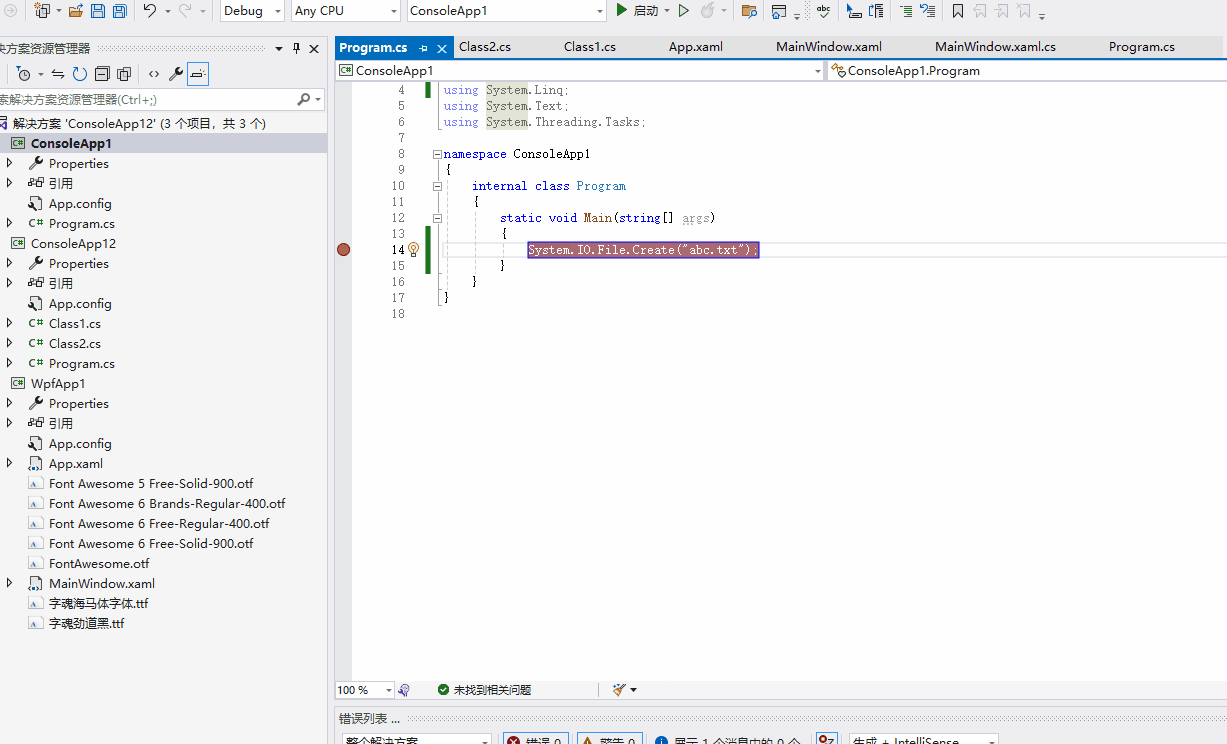Open App.config under ConsoleApp1
The image size is (1227, 744).
pyautogui.click(x=80, y=203)
